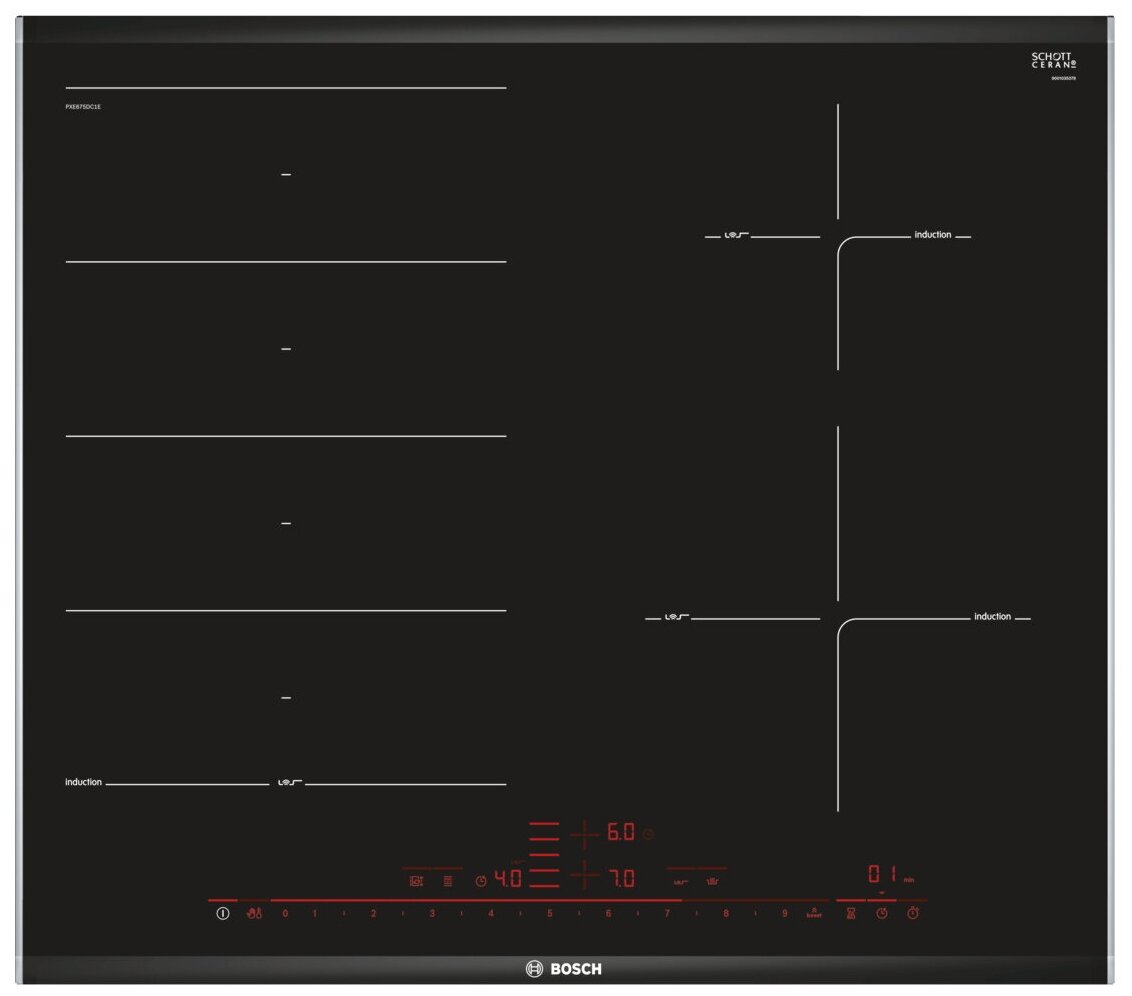Select the flex zone showing 4.0

pyautogui.click(x=508, y=880)
